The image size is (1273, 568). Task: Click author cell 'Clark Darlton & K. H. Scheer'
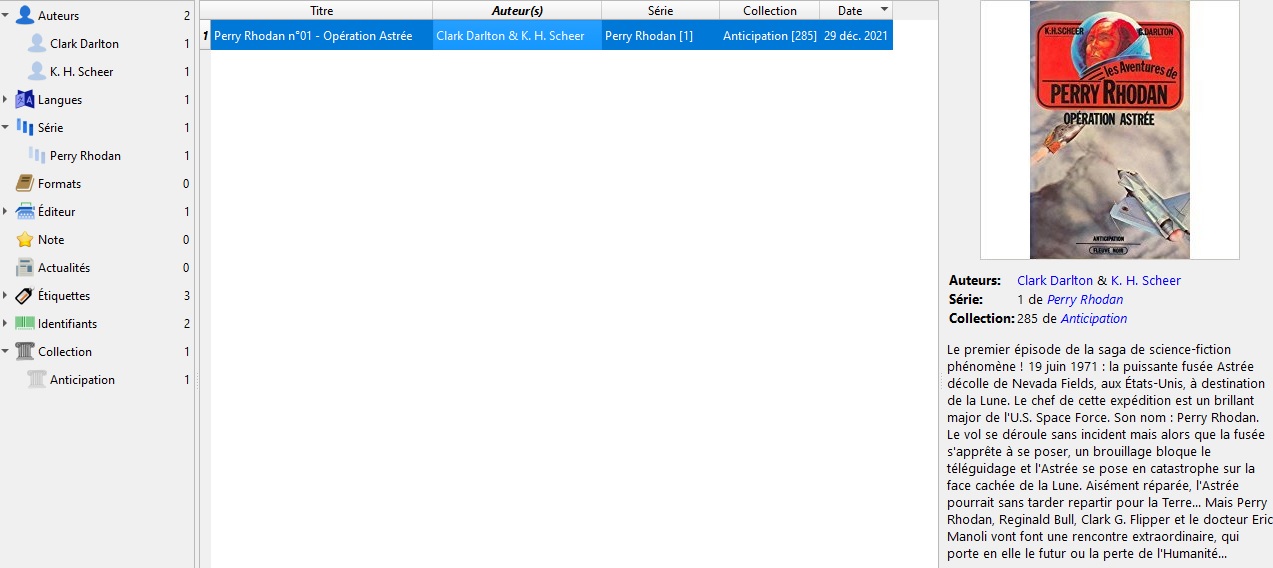coord(517,35)
